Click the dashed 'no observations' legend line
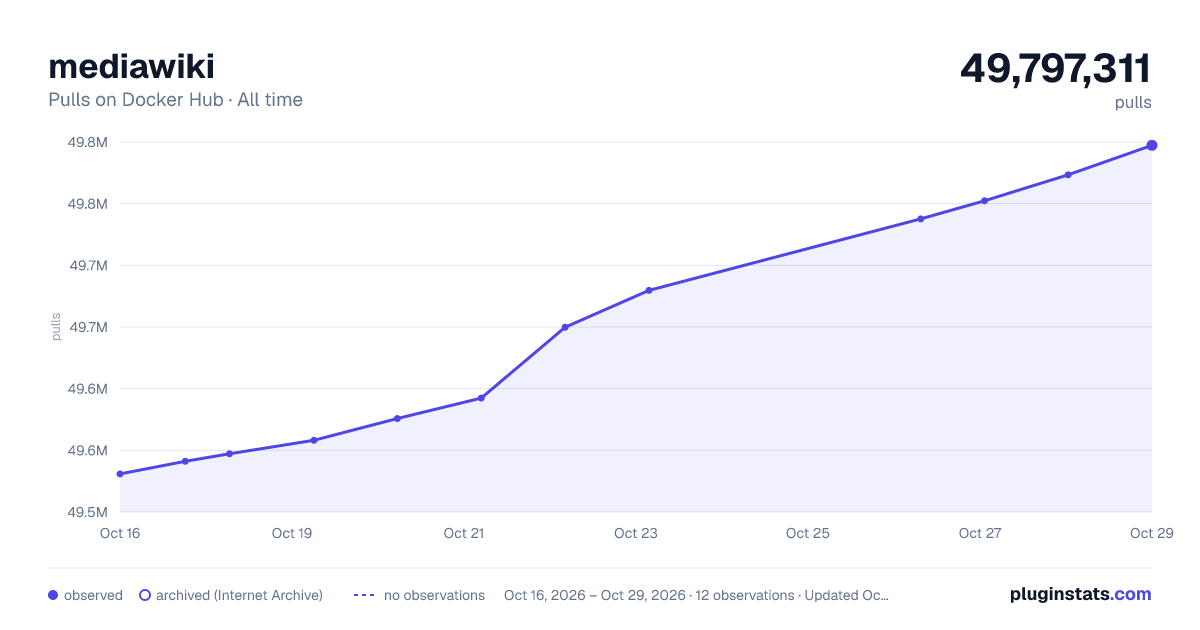 [x=364, y=595]
